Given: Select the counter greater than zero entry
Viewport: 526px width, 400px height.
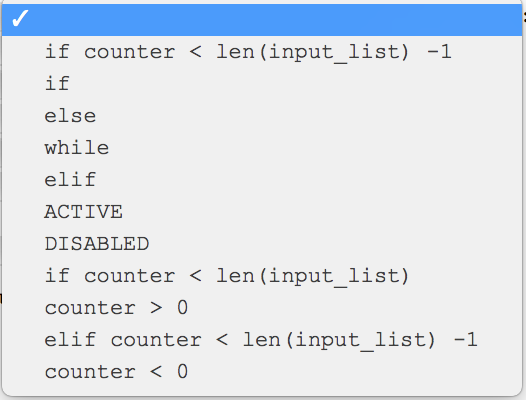Looking at the screenshot, I should click(262, 308).
